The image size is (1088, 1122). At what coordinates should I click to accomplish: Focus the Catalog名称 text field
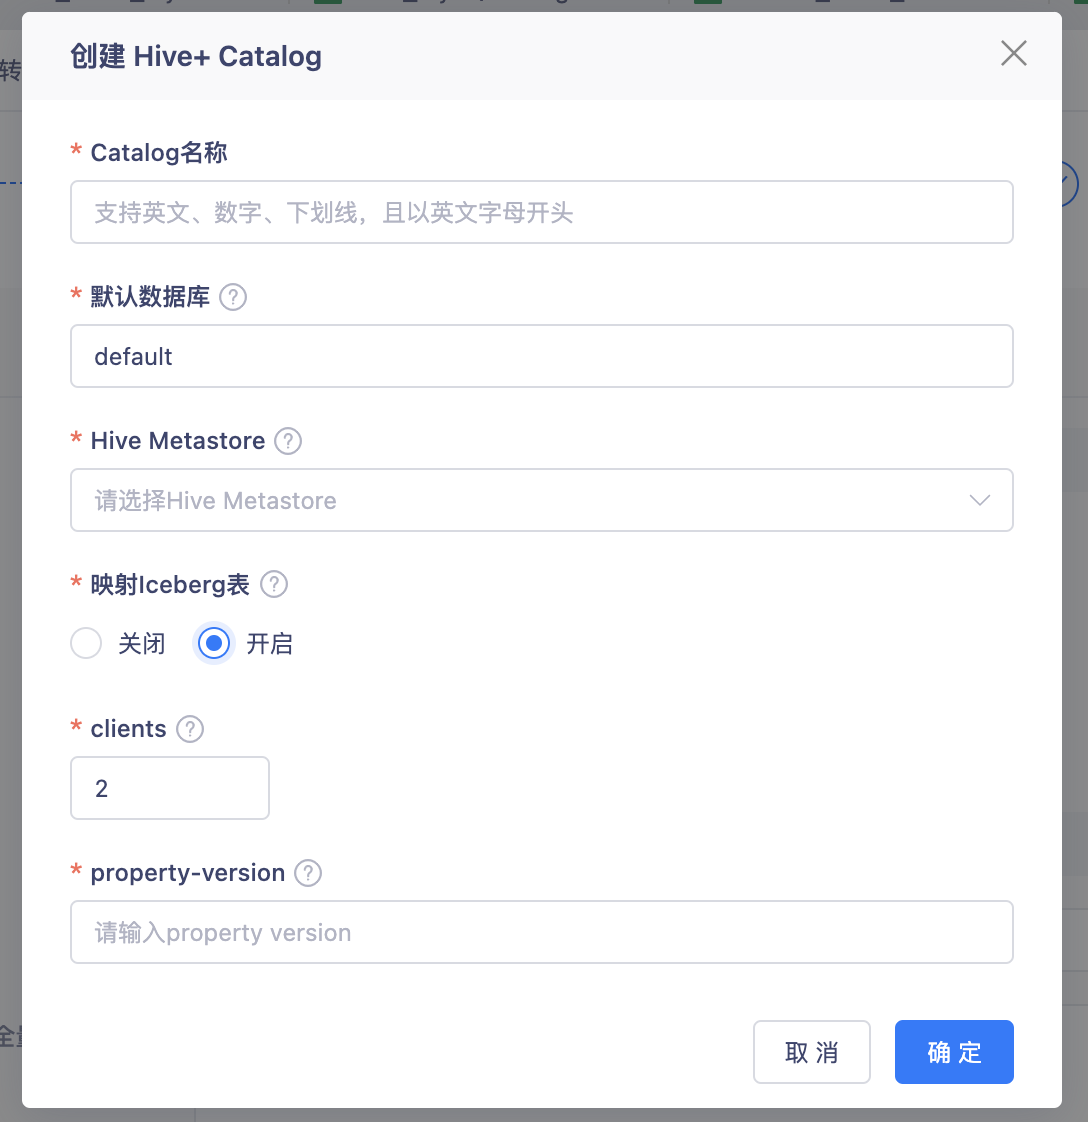[542, 212]
